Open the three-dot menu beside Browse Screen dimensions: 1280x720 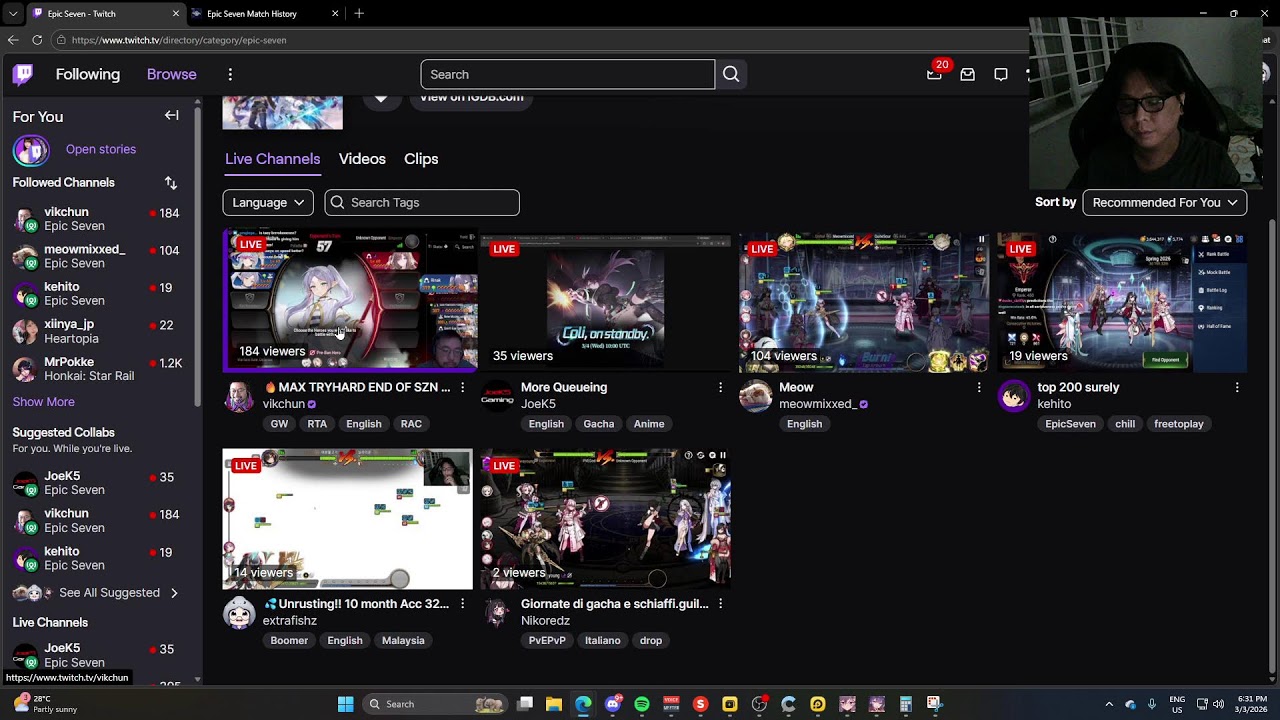tap(230, 74)
